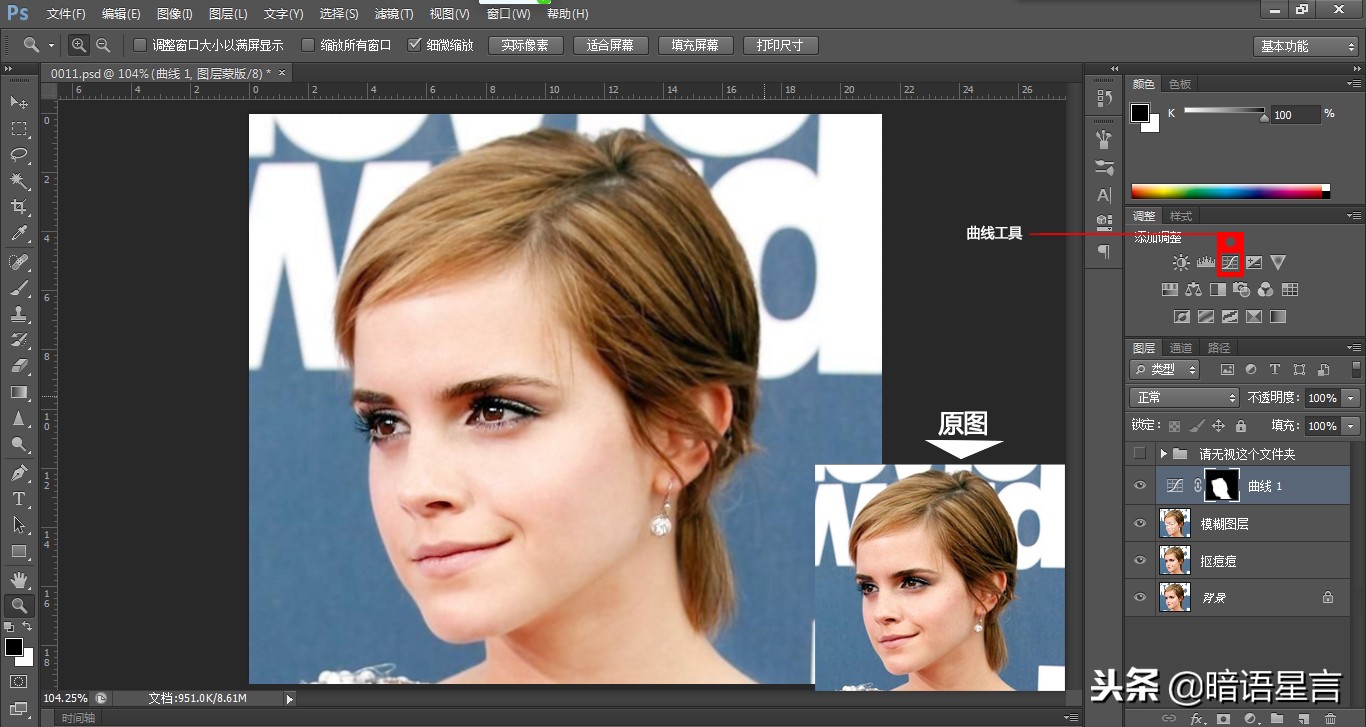Select the Hand tool

(x=19, y=579)
